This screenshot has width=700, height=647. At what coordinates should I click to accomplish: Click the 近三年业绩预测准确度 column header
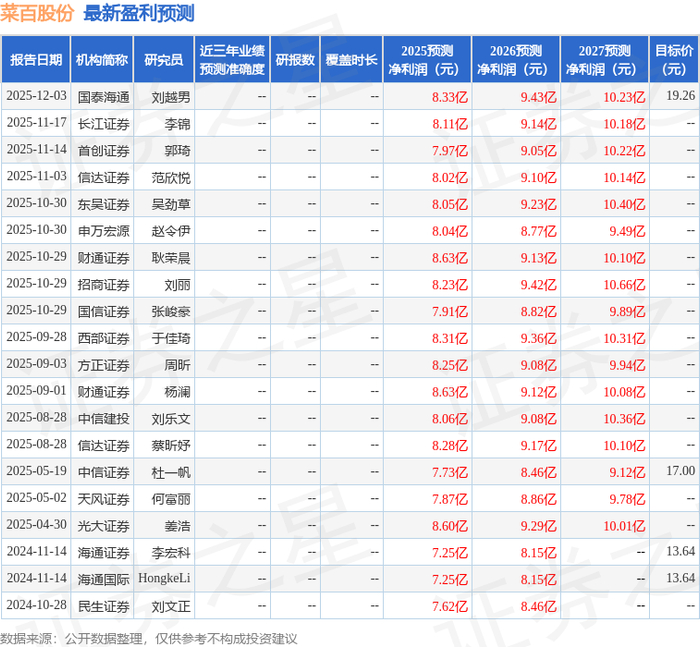(232, 59)
